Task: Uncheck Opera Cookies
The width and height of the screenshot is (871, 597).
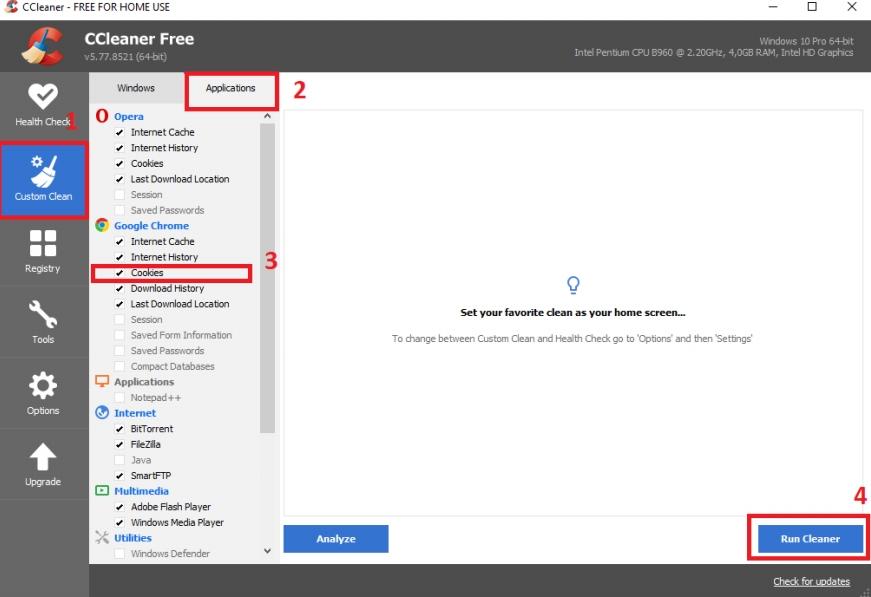Action: pyautogui.click(x=119, y=163)
